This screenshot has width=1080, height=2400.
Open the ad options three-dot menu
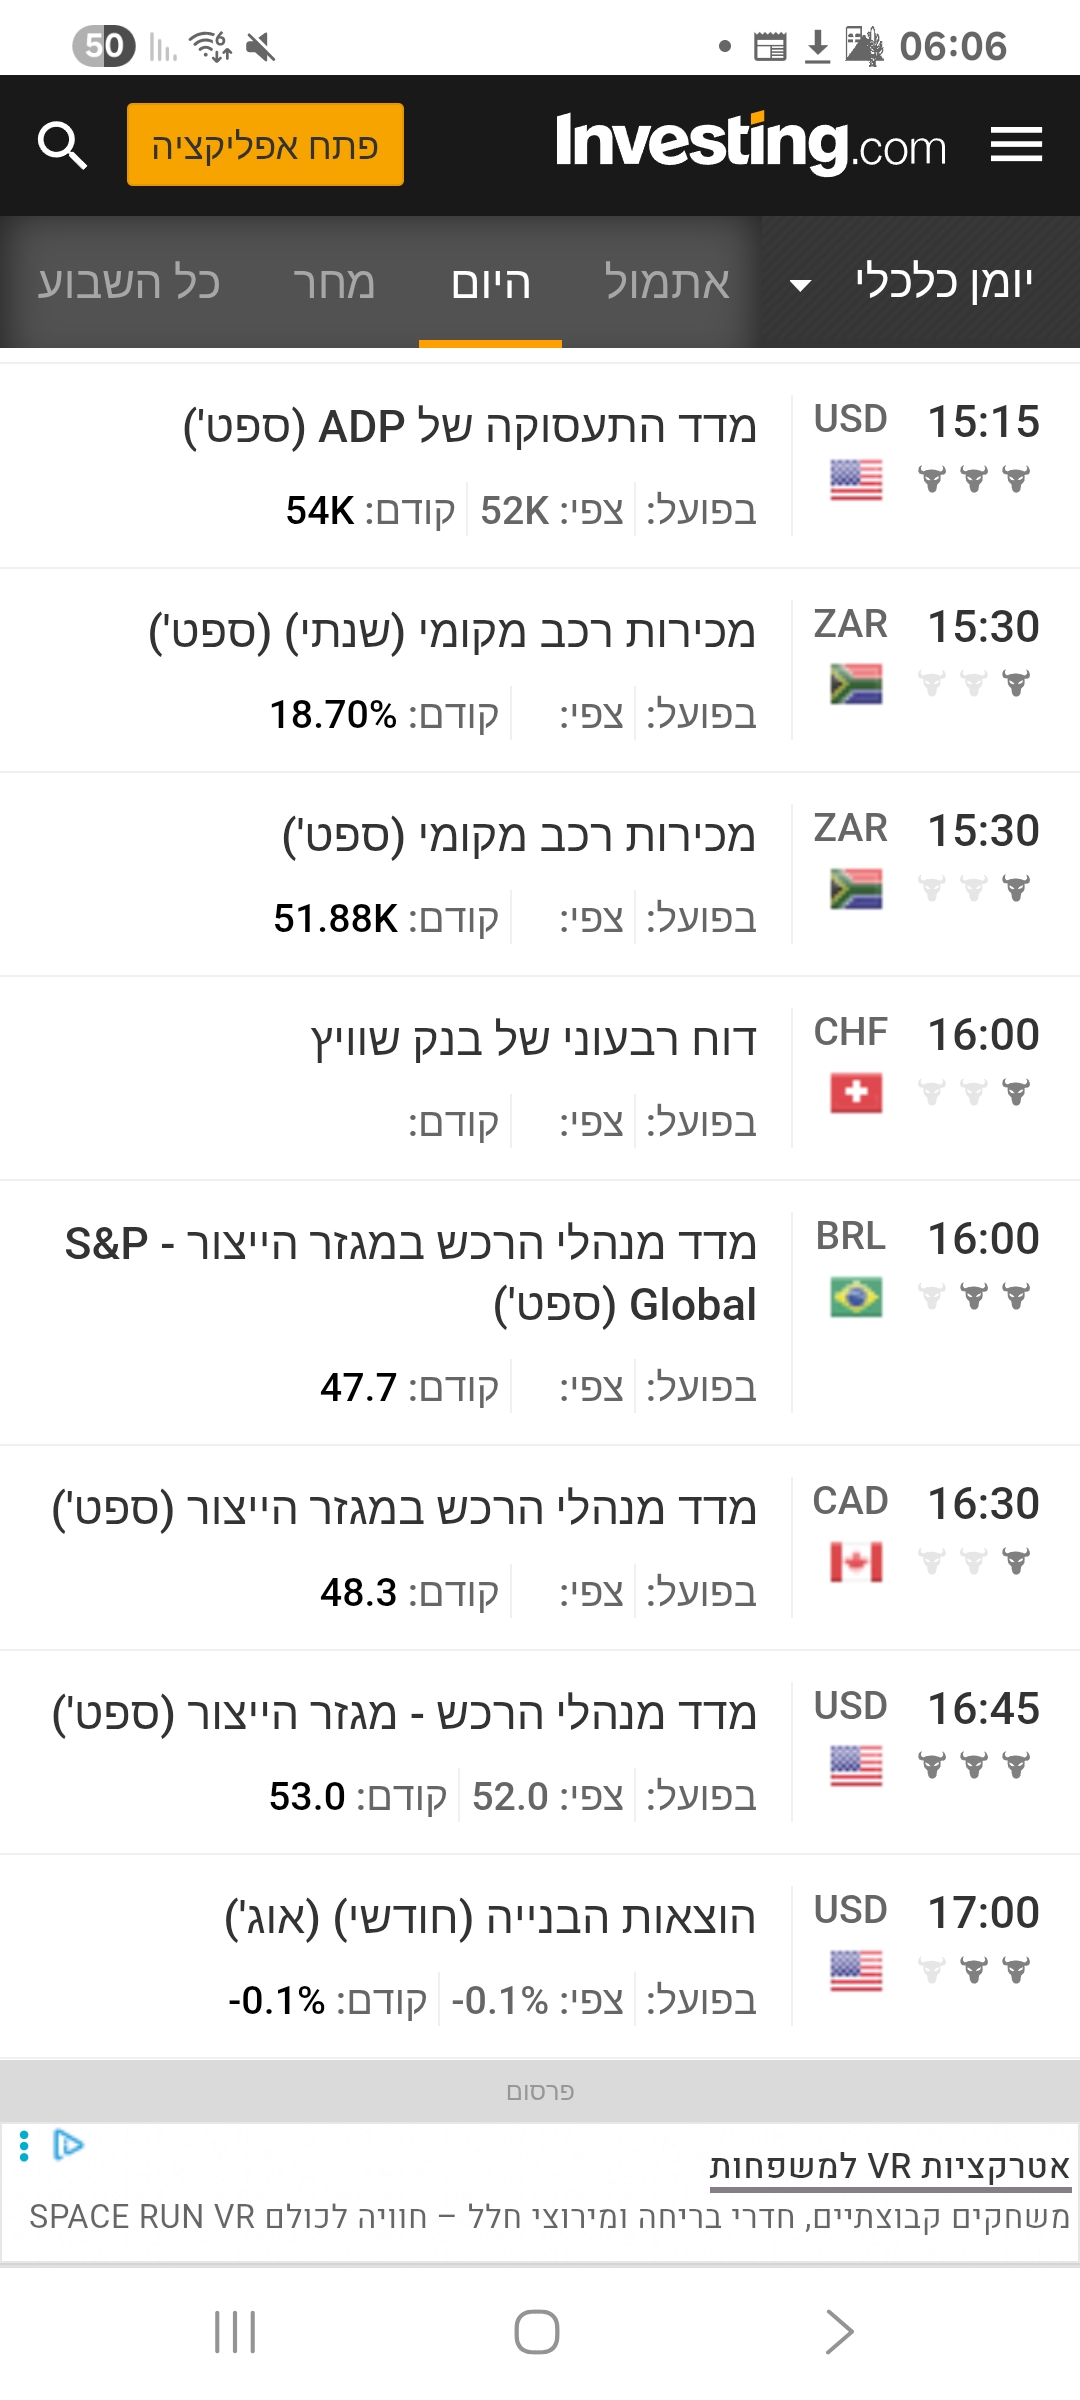click(x=24, y=2145)
